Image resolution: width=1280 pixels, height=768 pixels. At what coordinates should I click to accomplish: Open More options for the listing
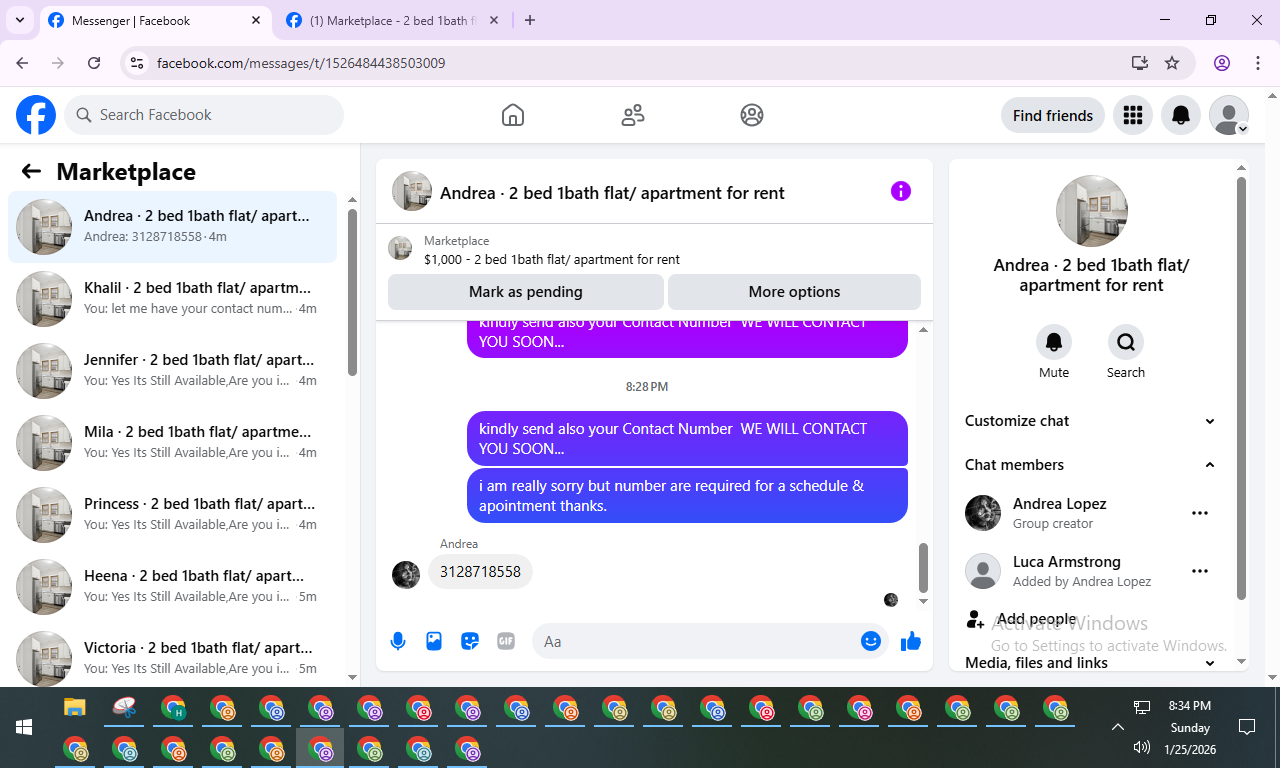coord(794,292)
